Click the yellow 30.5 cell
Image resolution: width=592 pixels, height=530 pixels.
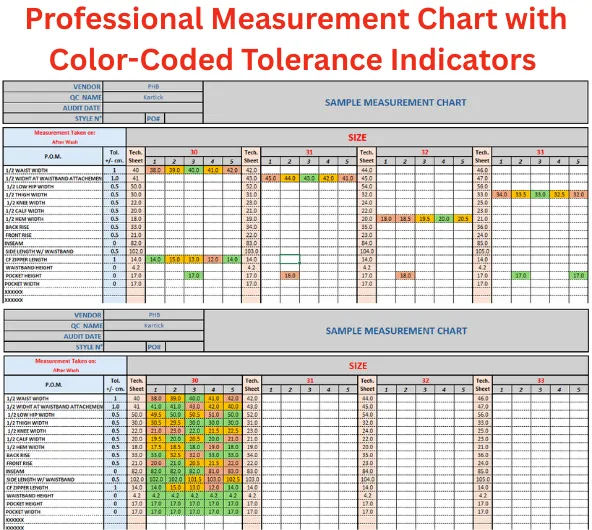[156, 423]
